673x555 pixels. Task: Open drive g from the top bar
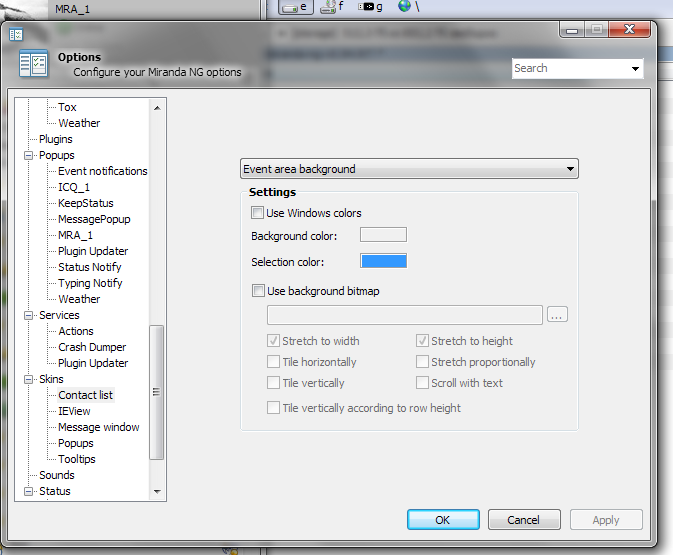pyautogui.click(x=370, y=7)
